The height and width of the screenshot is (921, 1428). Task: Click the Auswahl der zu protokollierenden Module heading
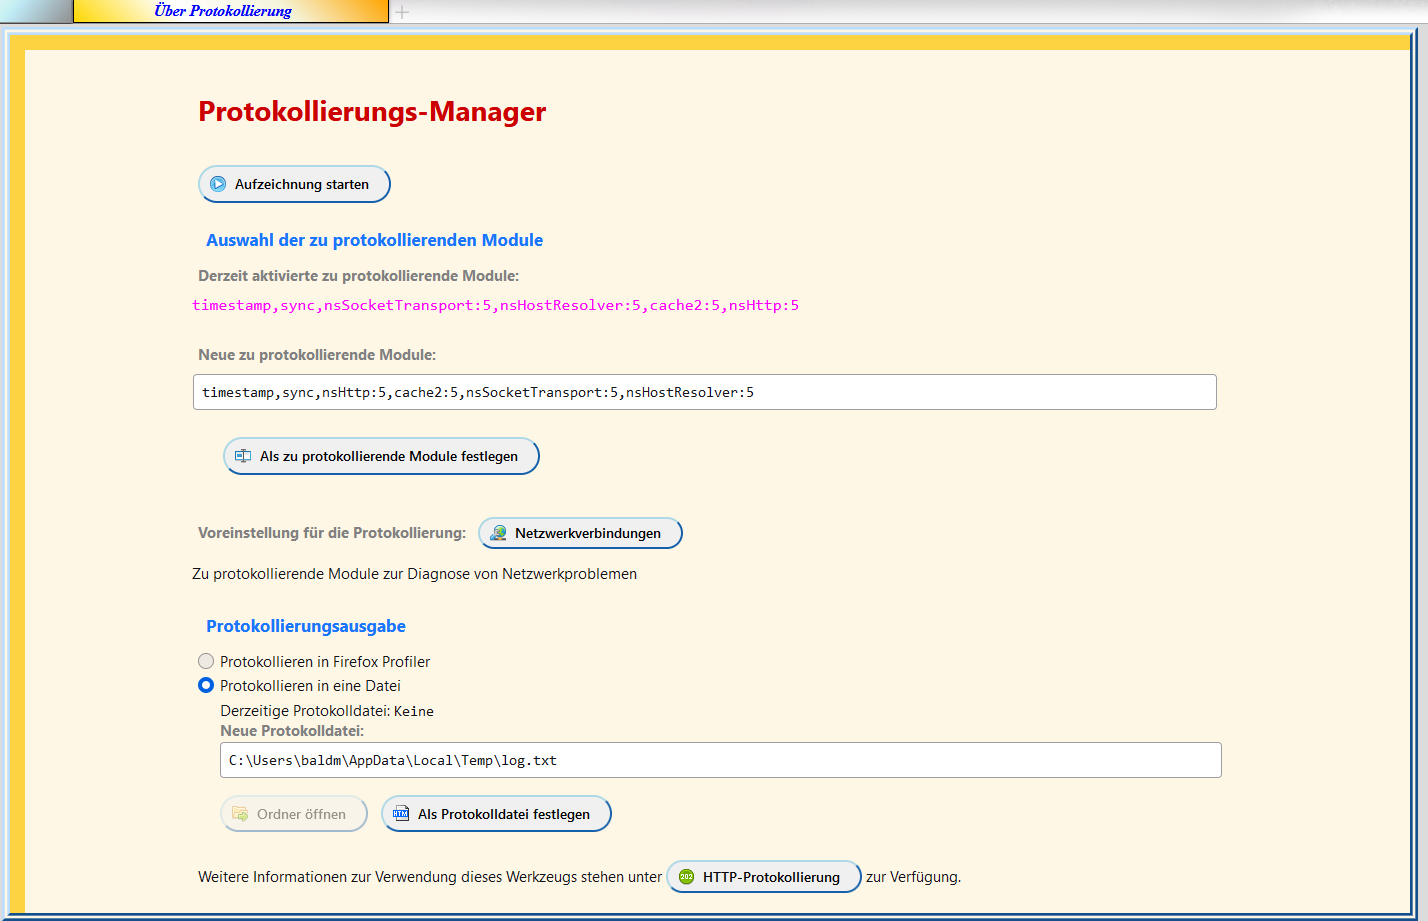(375, 240)
